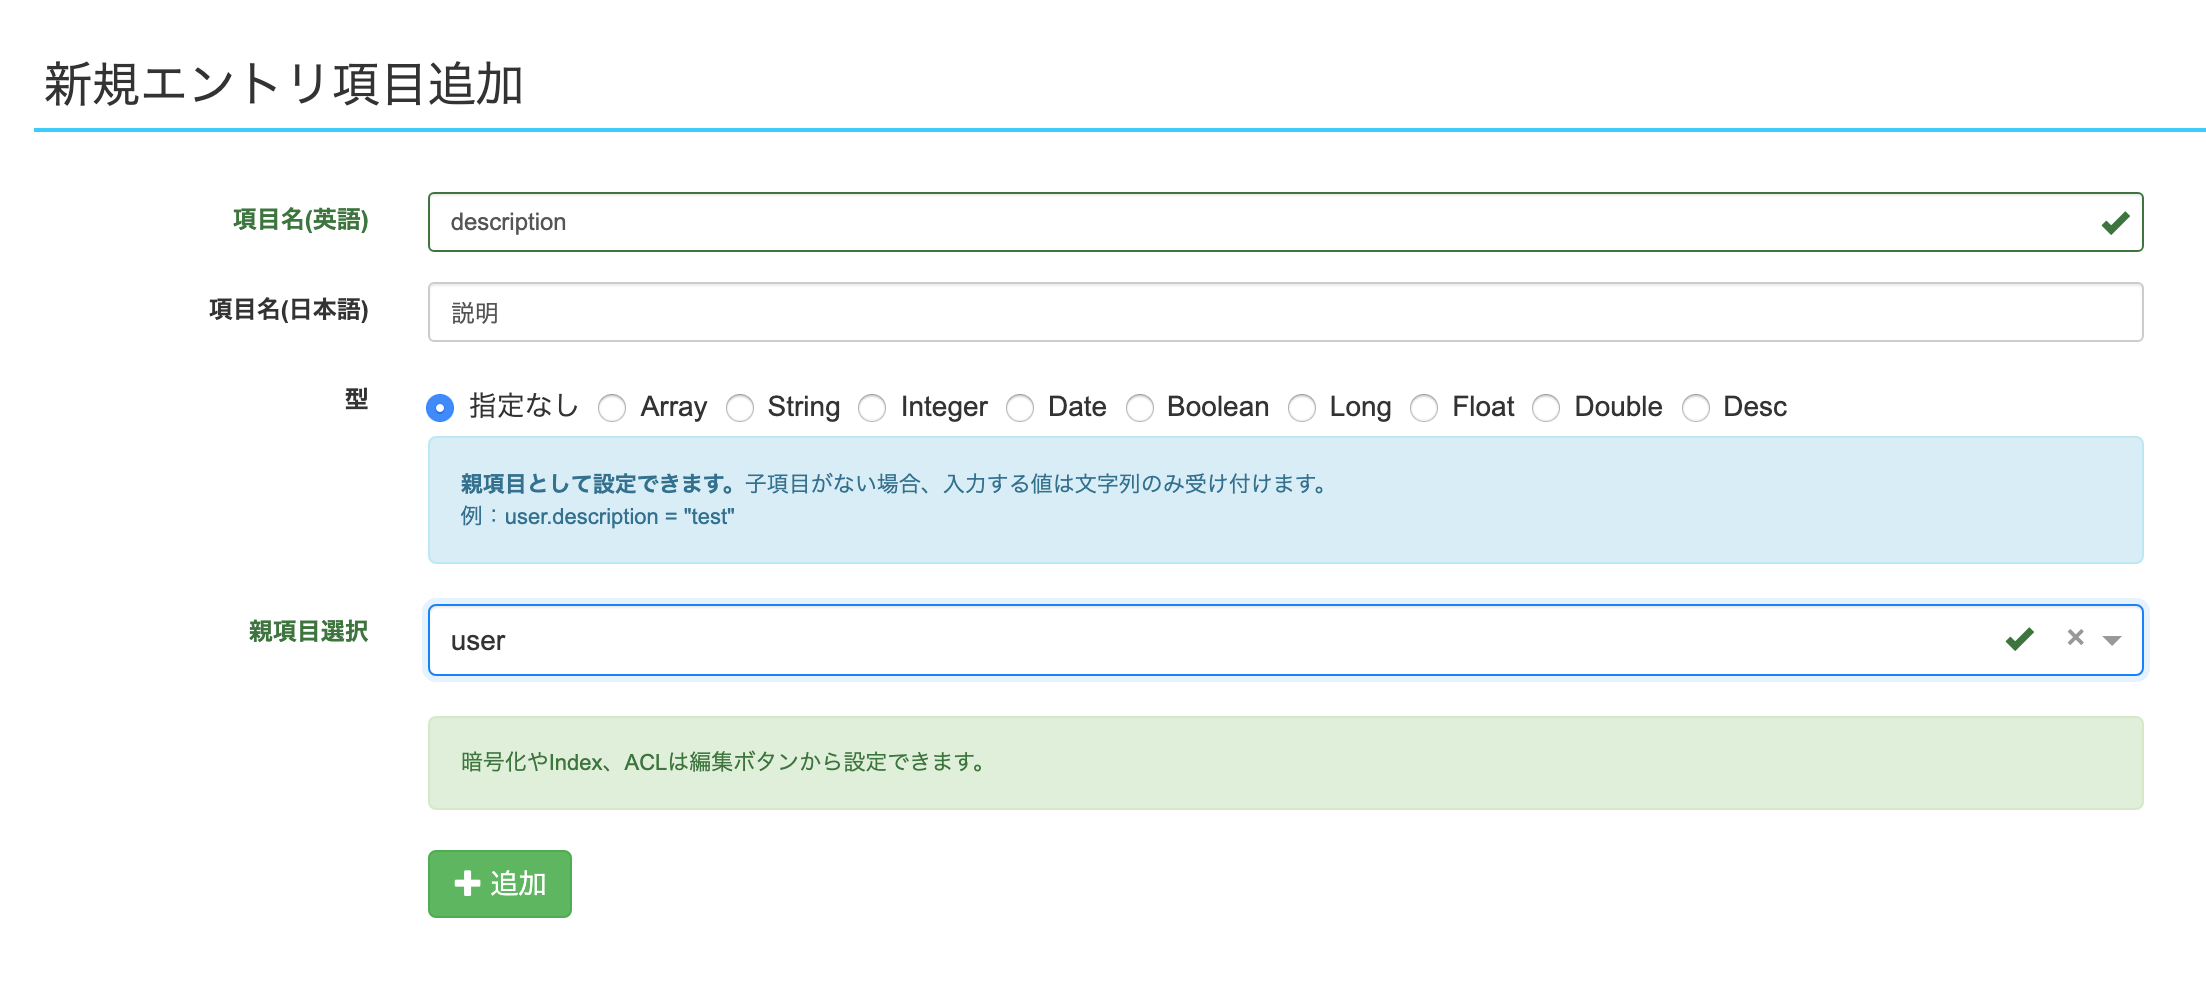2206x1000 pixels.
Task: Select the Float type
Action: 1423,407
